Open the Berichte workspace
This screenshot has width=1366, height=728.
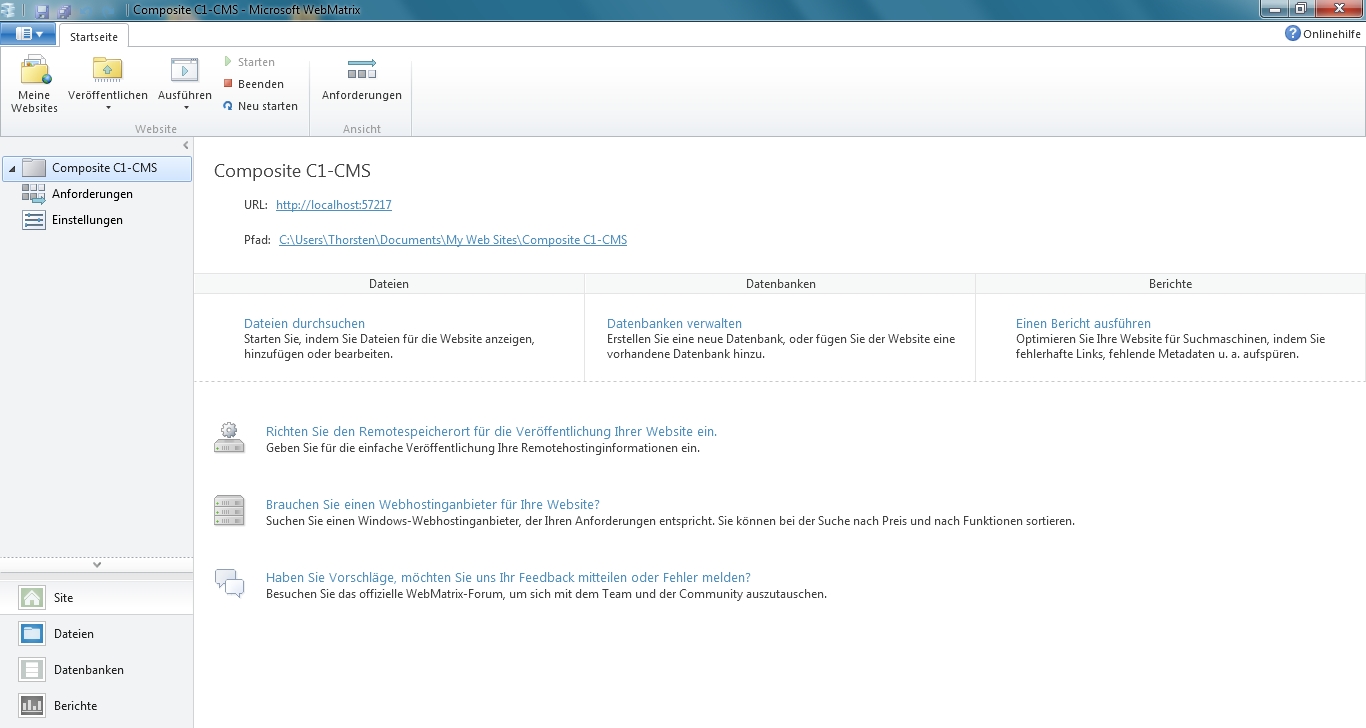point(75,706)
